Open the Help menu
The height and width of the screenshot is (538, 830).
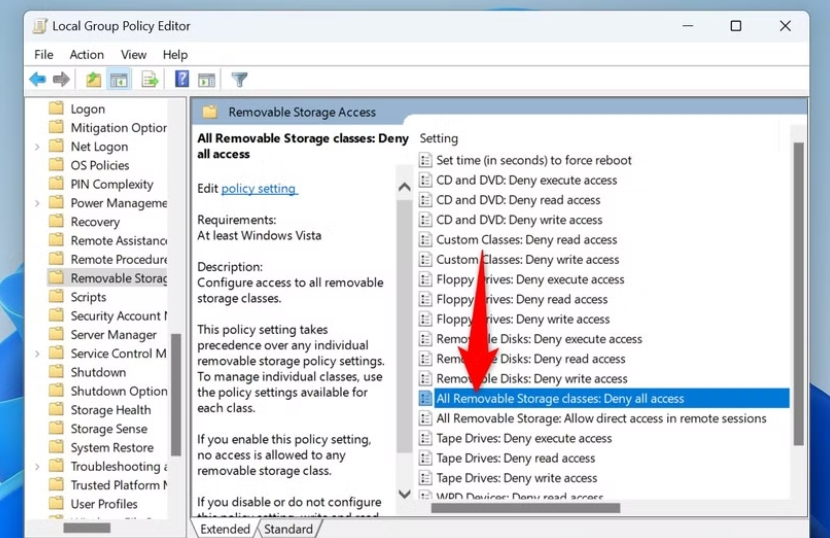point(175,55)
